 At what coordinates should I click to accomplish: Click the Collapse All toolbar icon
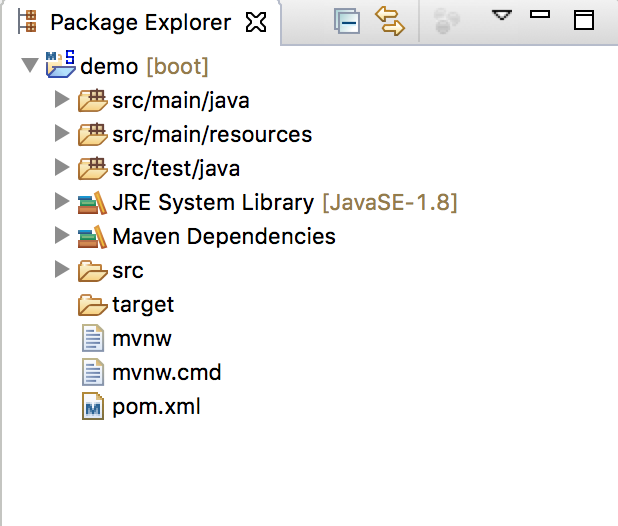(347, 22)
